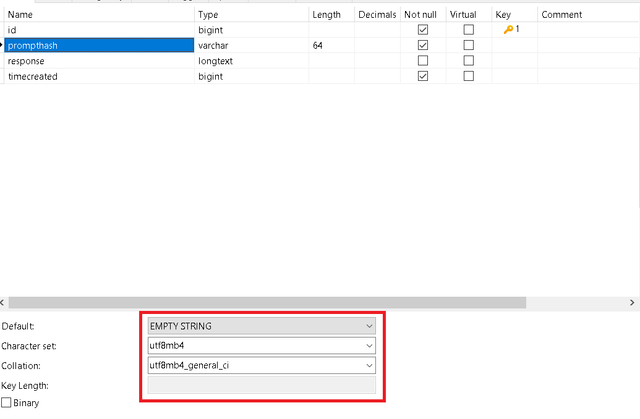640x419 pixels.
Task: Select the prompthash field name cell
Action: point(99,45)
